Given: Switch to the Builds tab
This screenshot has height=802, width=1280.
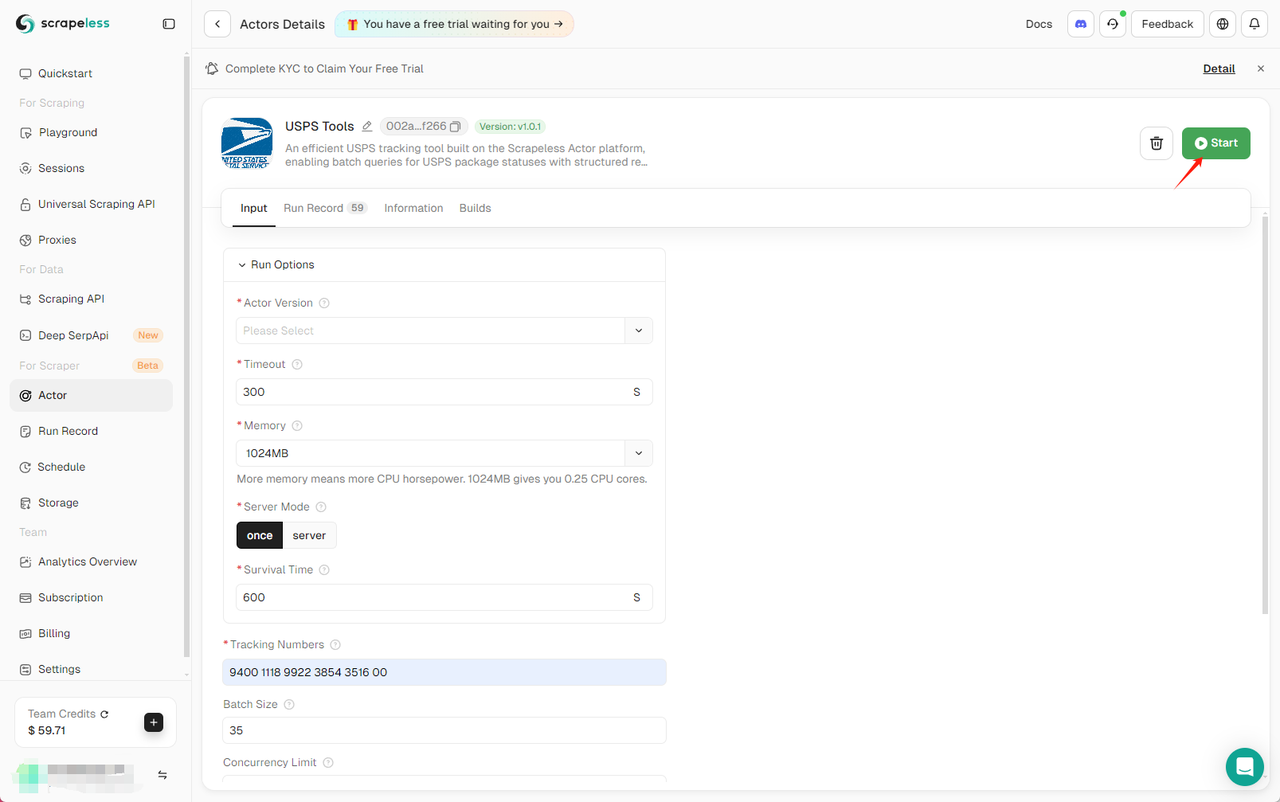Looking at the screenshot, I should [475, 208].
